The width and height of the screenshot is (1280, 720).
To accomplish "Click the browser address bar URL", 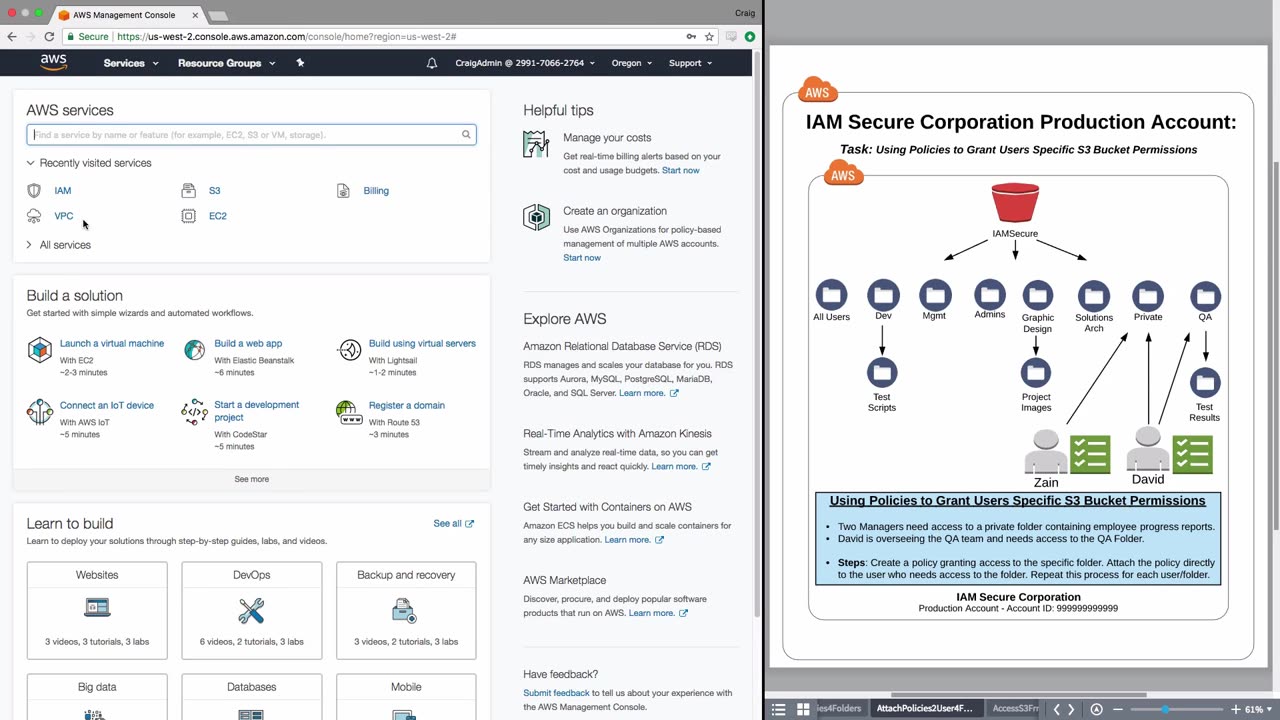I will pos(286,37).
